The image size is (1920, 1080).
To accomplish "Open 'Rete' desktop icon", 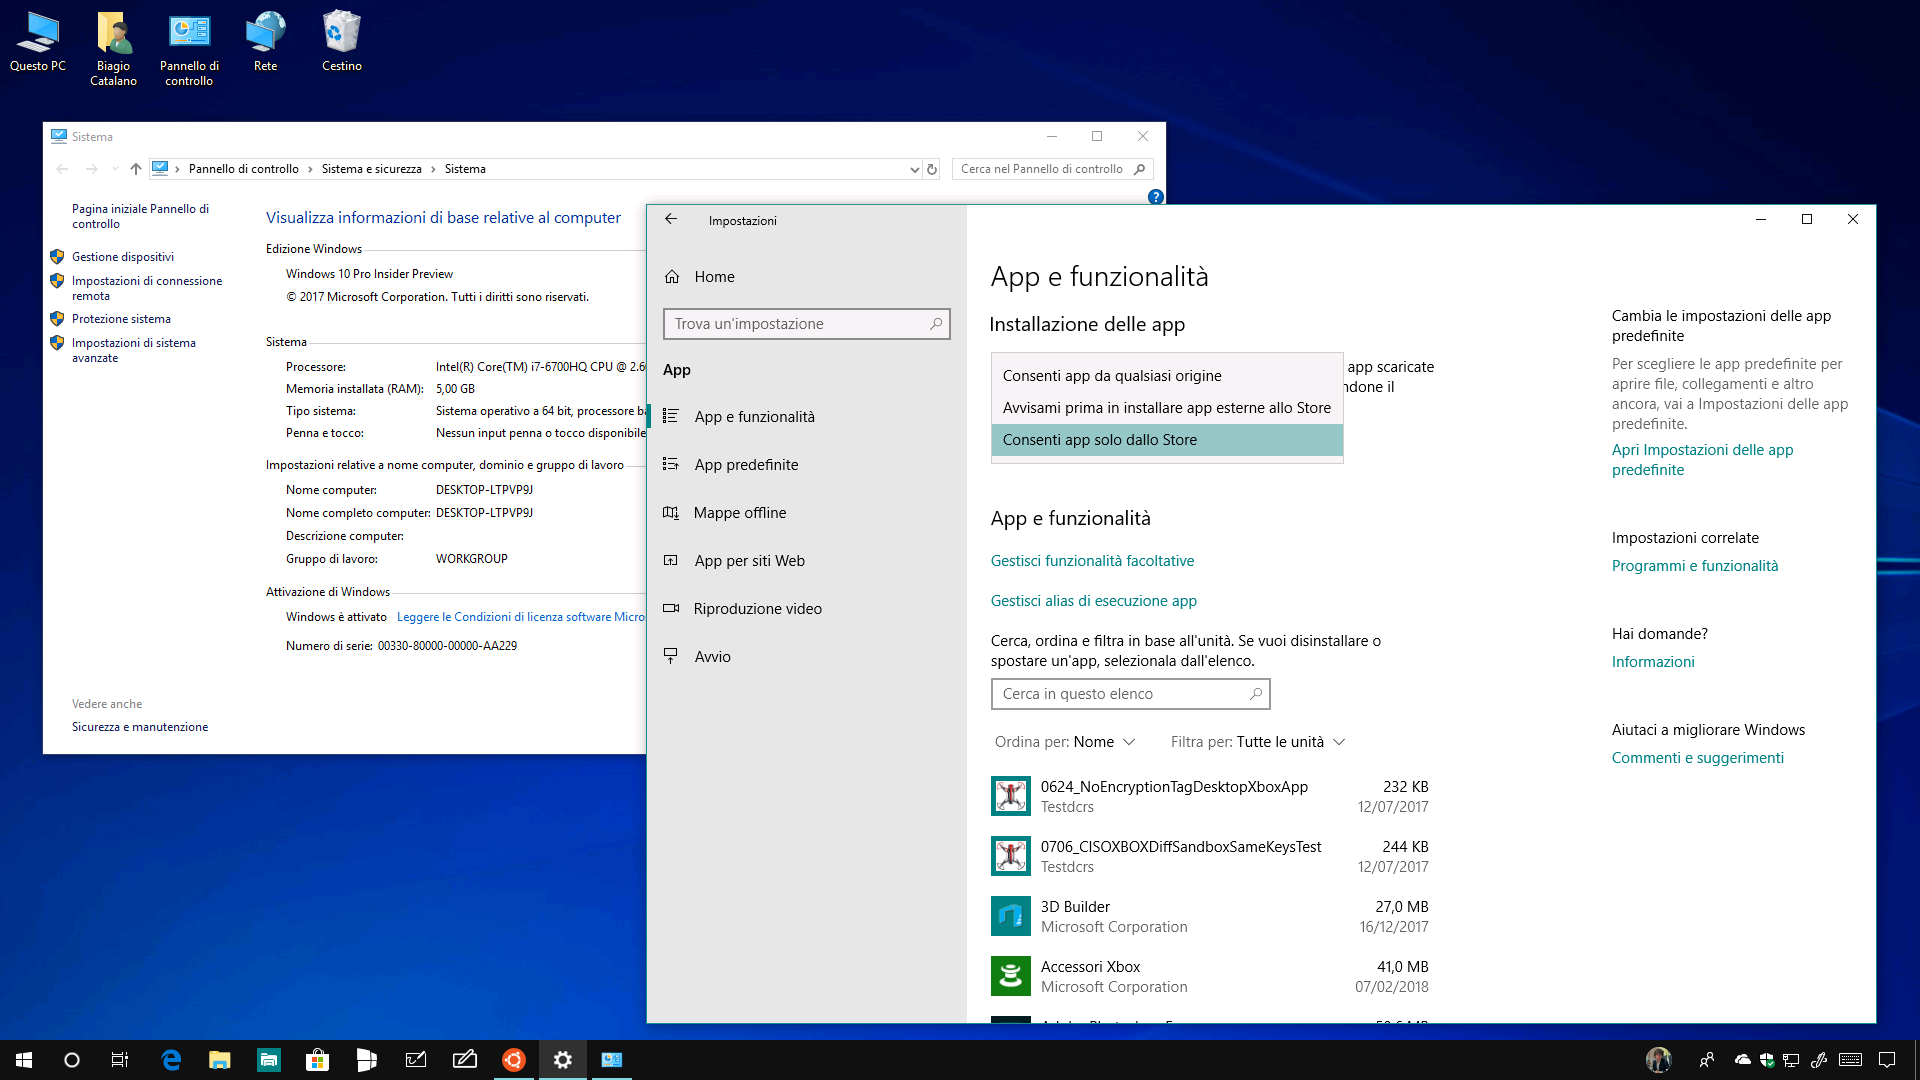I will (265, 43).
